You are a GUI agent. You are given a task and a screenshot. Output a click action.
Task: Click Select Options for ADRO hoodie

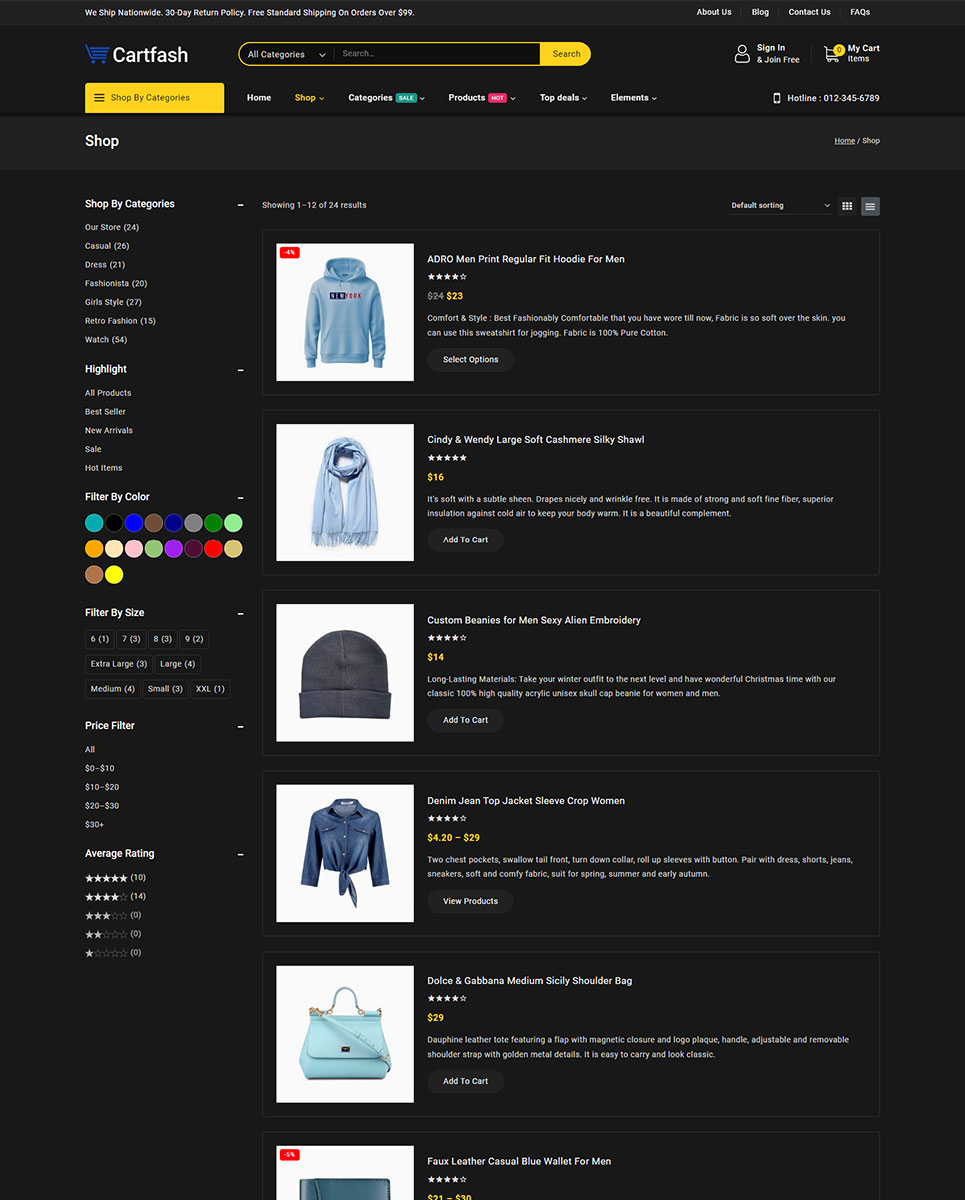click(x=470, y=360)
